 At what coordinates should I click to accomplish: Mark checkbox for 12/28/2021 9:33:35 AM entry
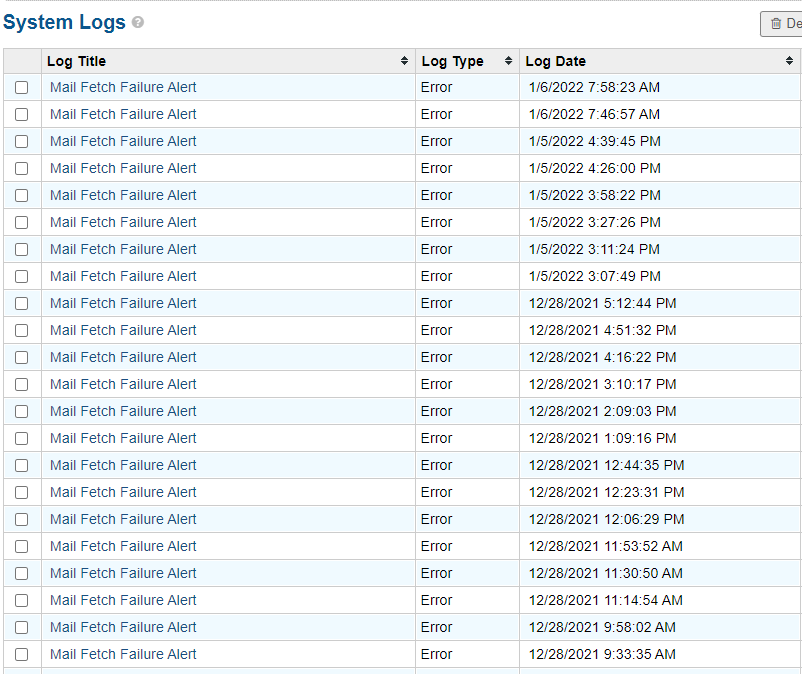coord(21,655)
